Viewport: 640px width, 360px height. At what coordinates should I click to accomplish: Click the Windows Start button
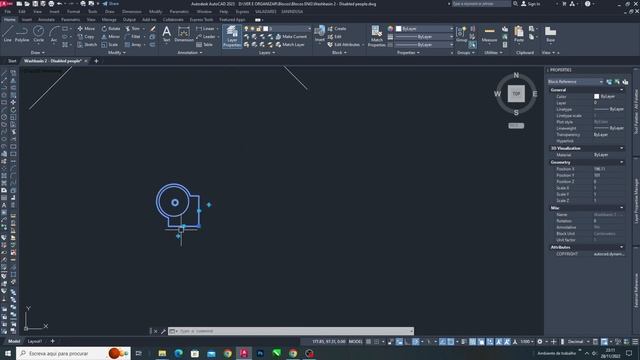pyautogui.click(x=7, y=353)
